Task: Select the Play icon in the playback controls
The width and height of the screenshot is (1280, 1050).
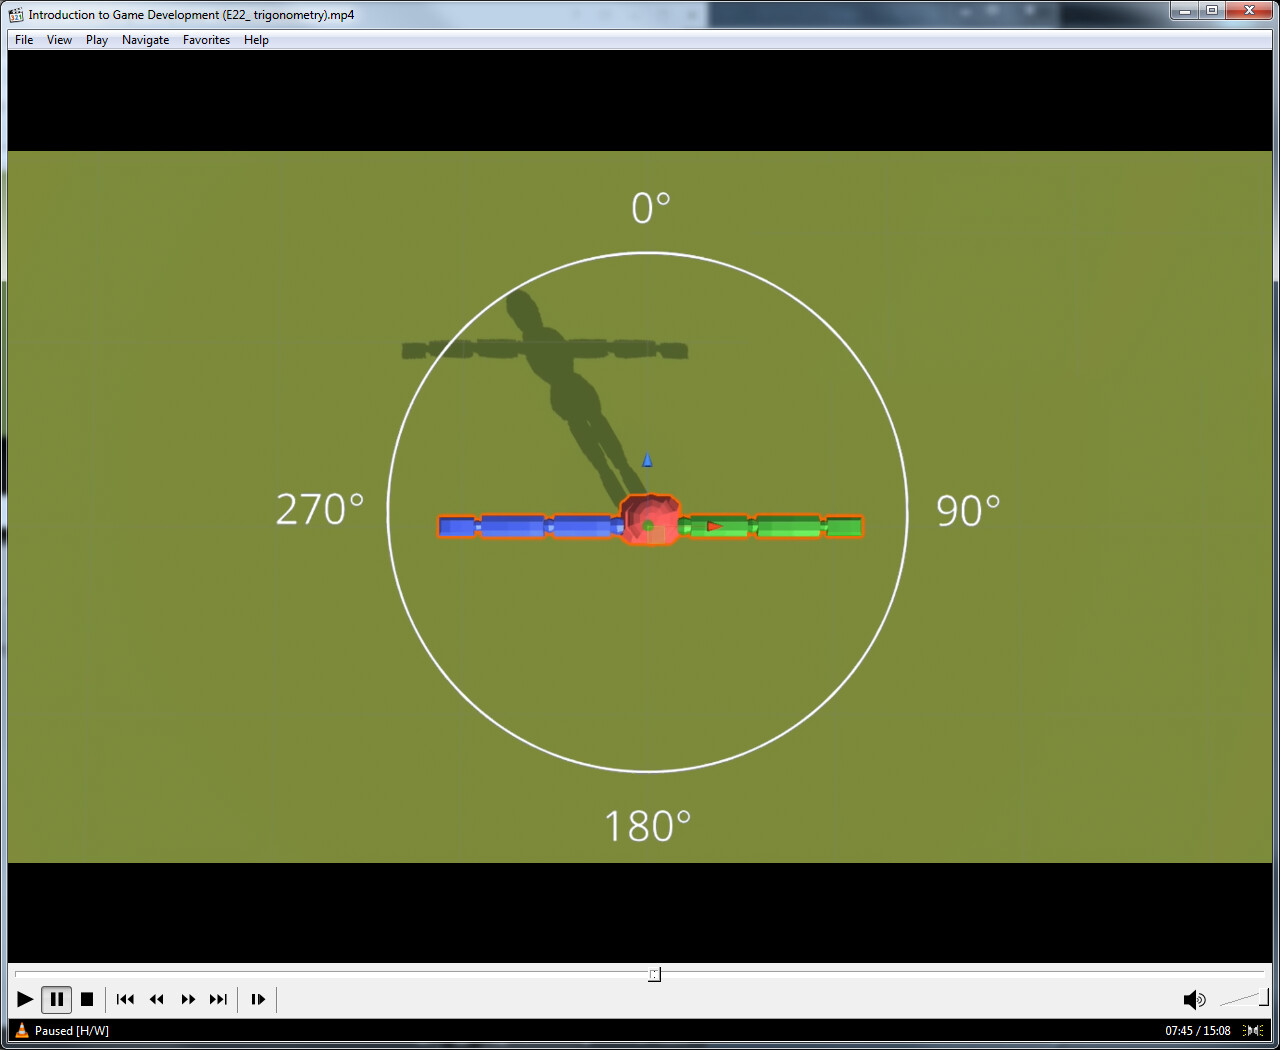Action: pyautogui.click(x=24, y=999)
